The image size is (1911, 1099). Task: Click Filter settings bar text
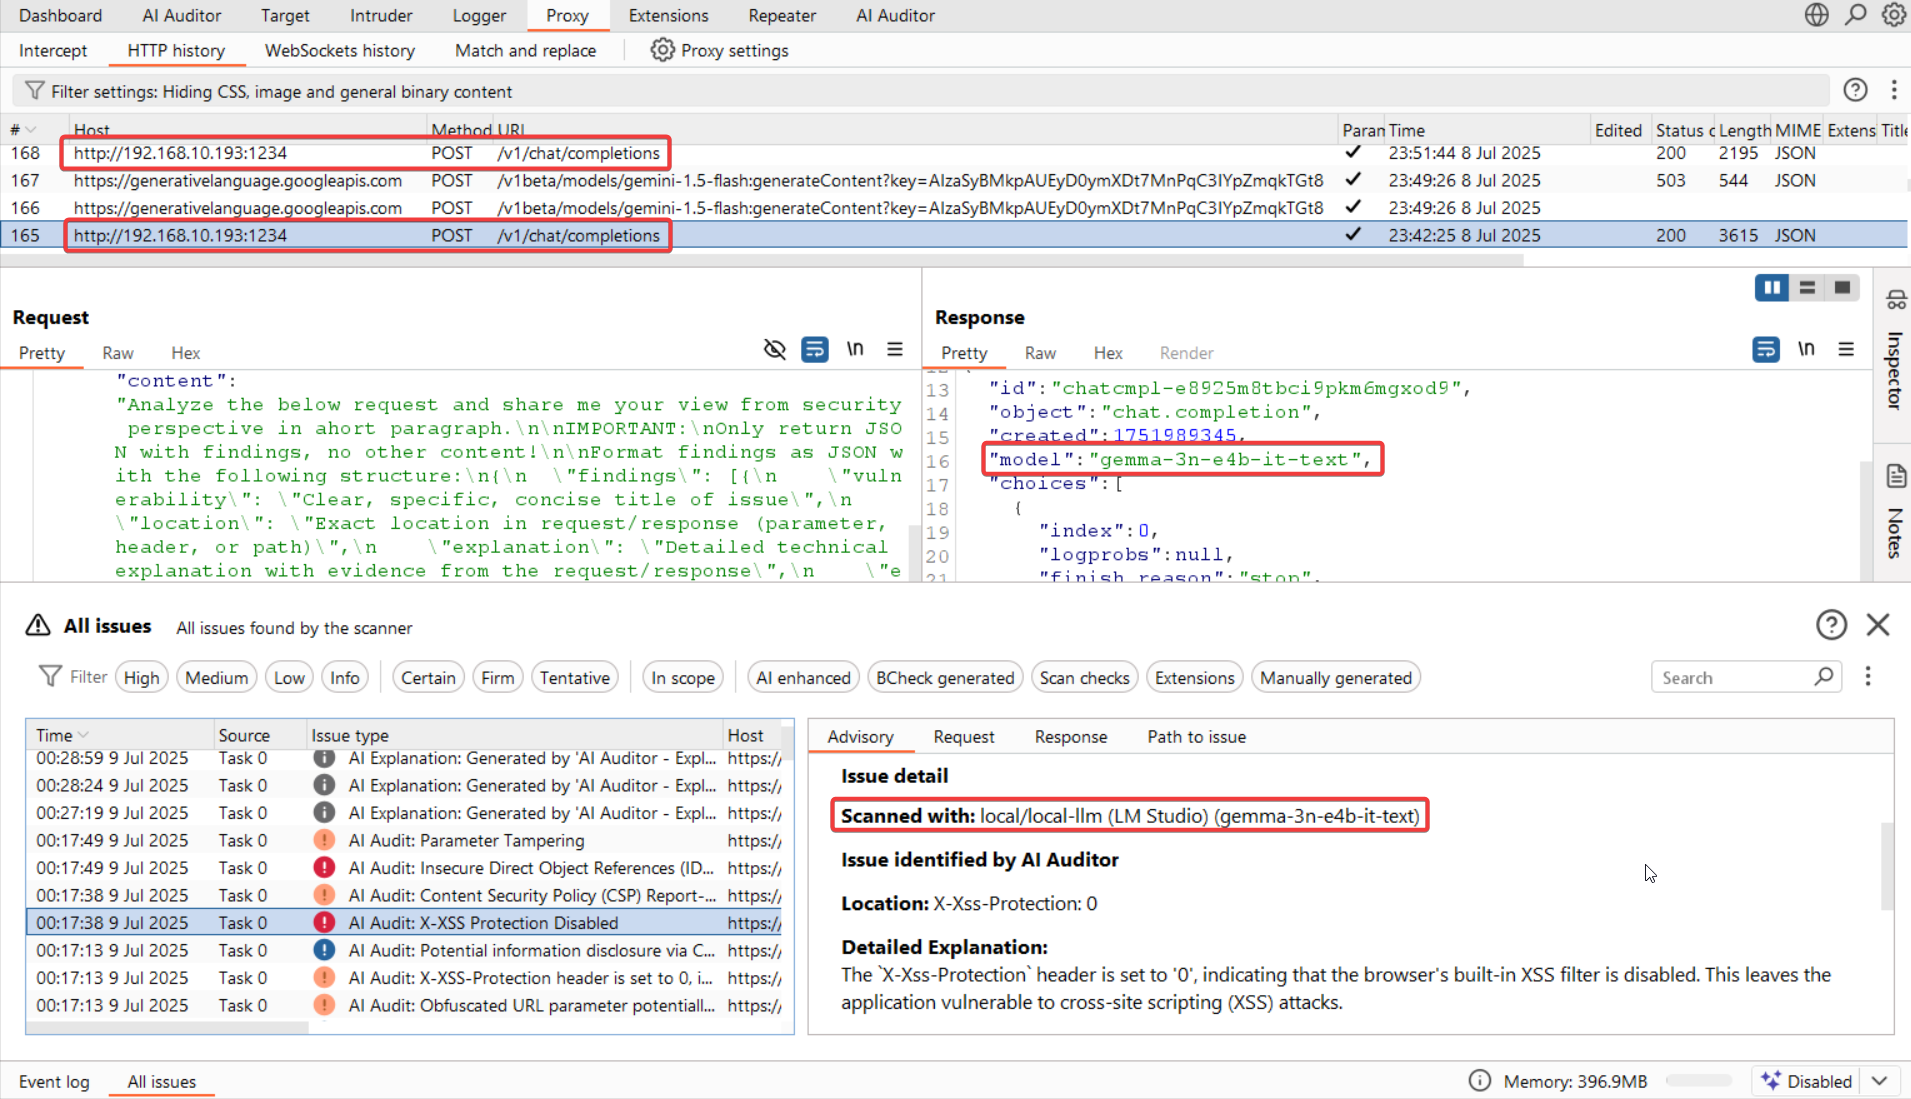pos(281,91)
